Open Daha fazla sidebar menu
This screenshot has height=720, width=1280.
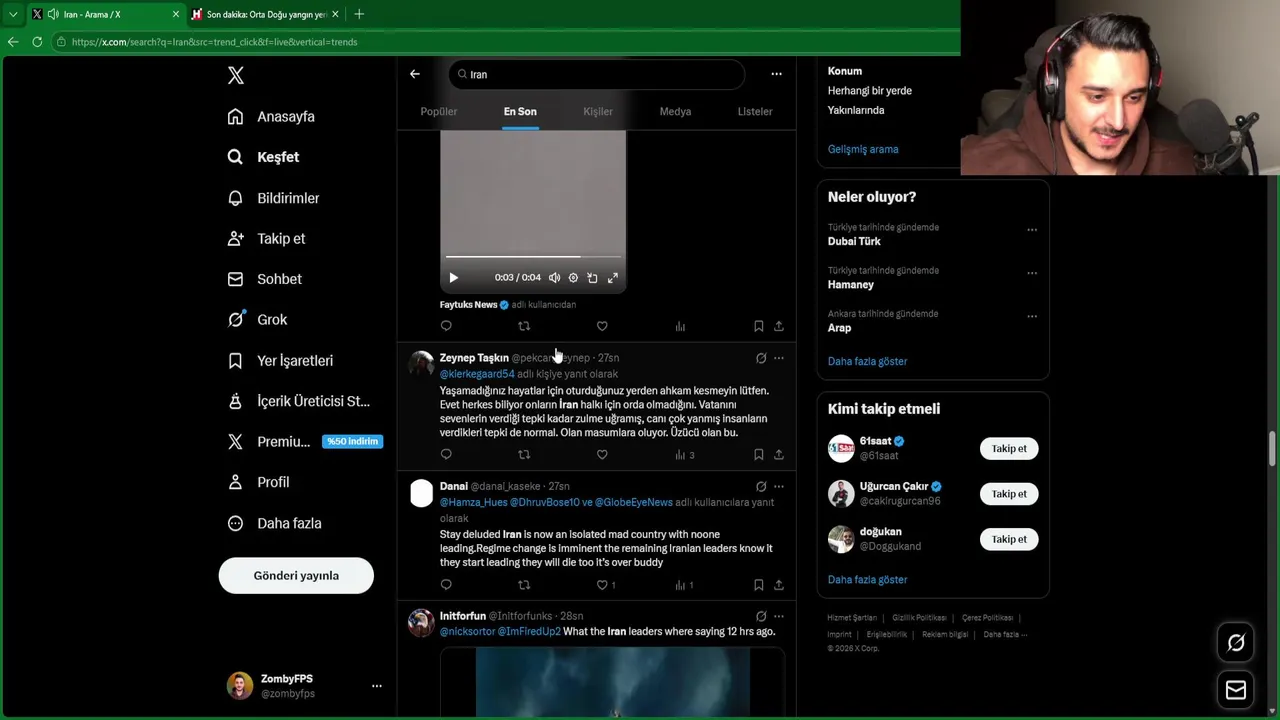click(x=274, y=523)
